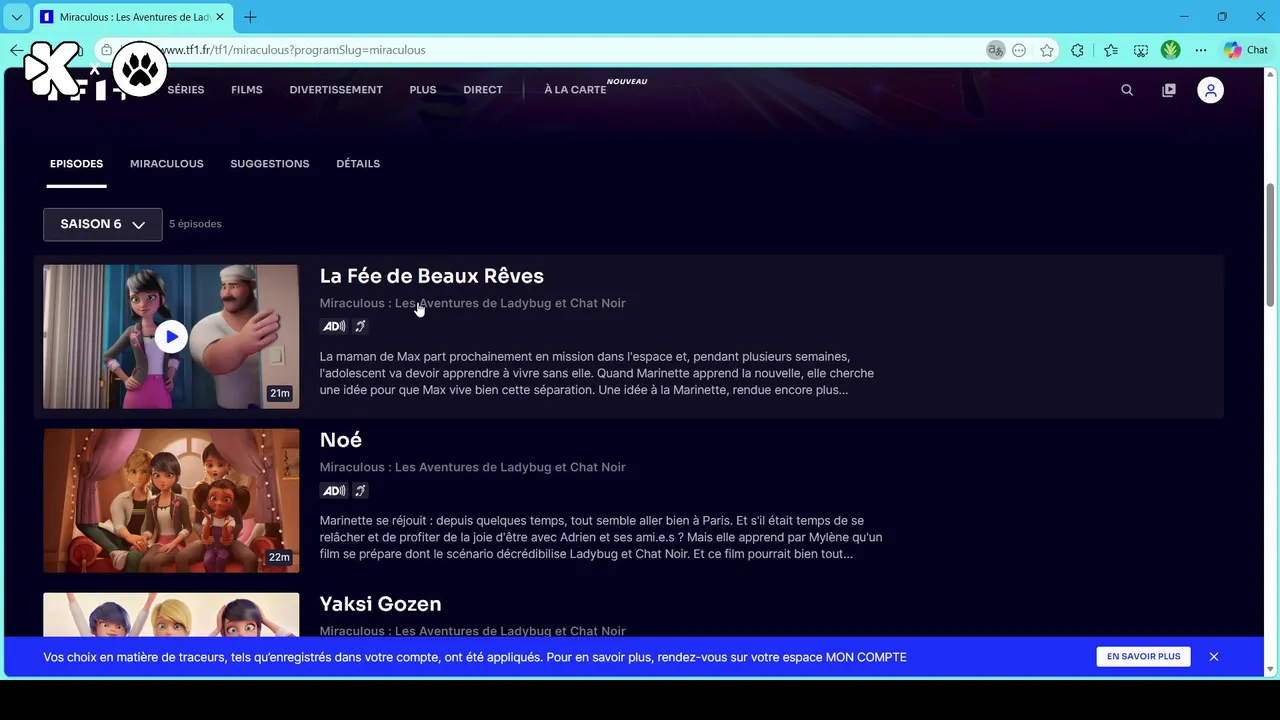The width and height of the screenshot is (1280, 720).
Task: Switch to the Détails tab
Action: (358, 164)
